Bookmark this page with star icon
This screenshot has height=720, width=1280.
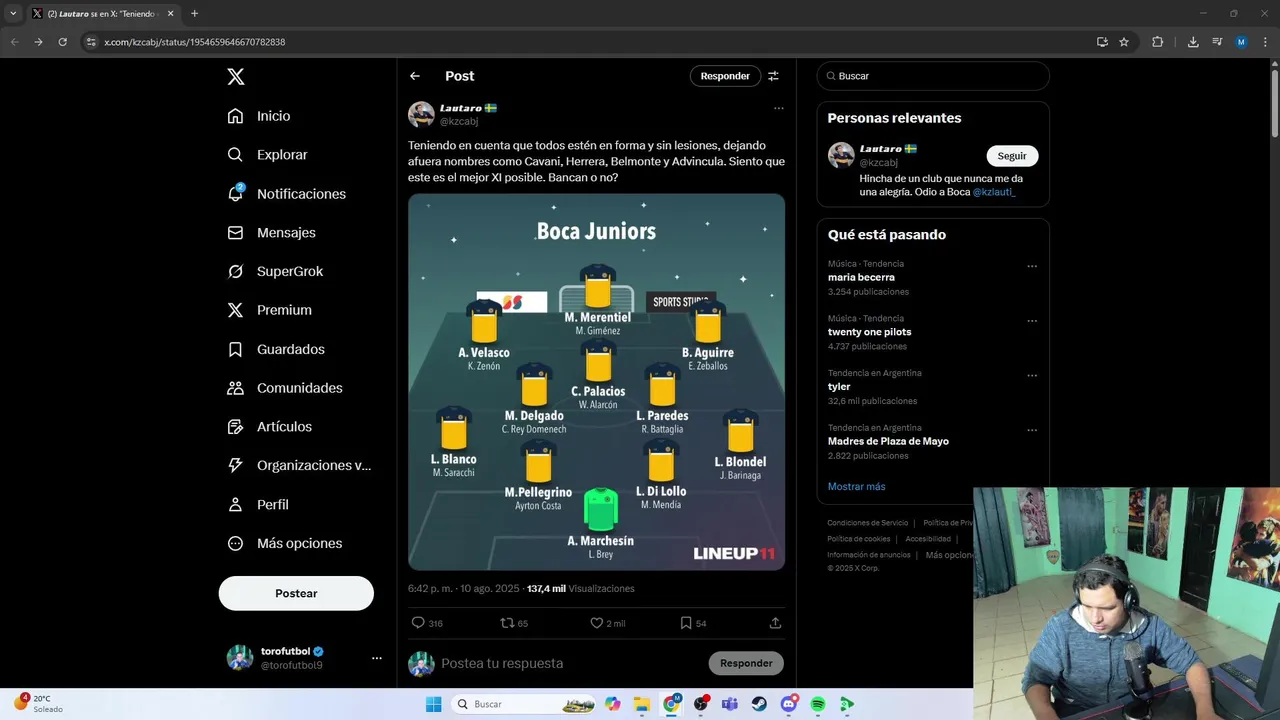pos(1124,42)
